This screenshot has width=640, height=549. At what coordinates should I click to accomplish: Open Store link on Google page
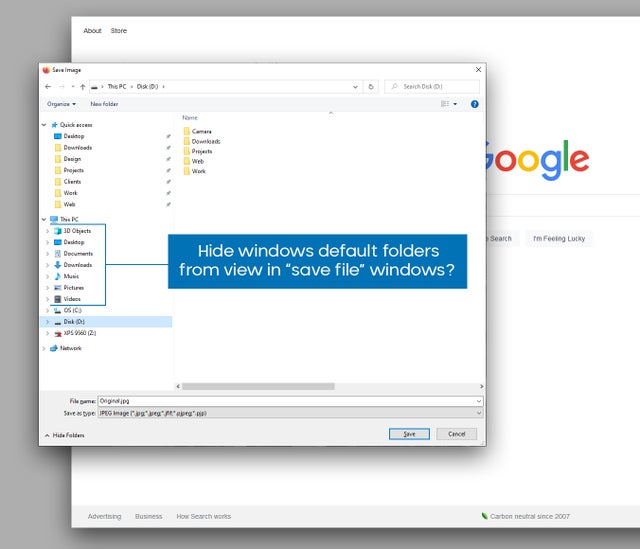tap(119, 31)
